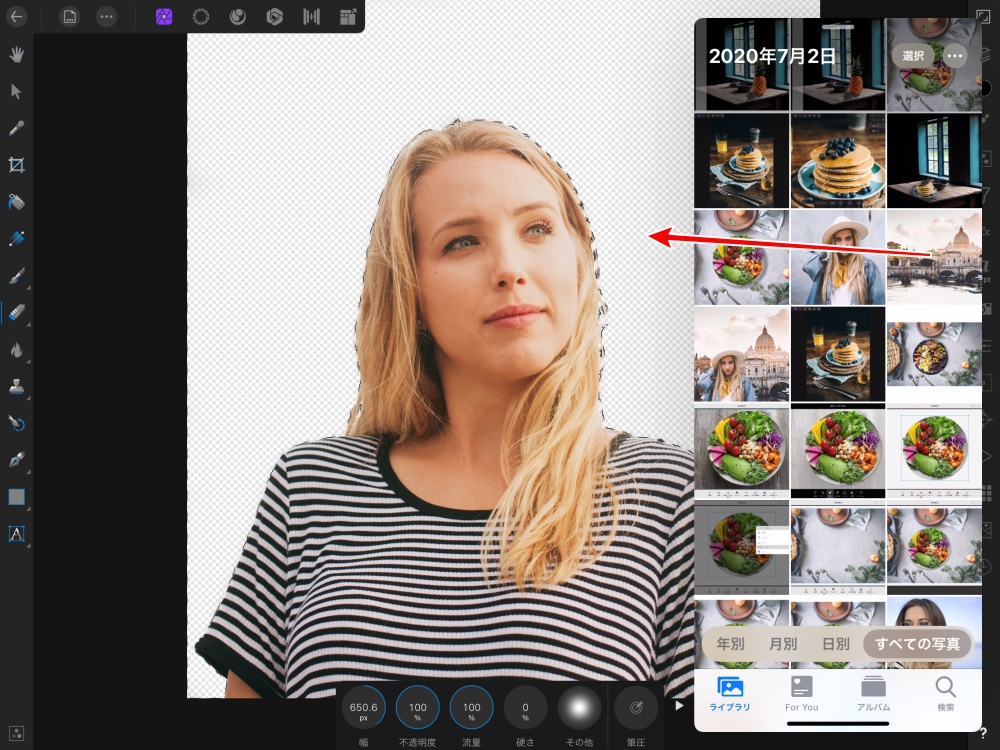Open the 検索 search tab
Viewport: 1000px width, 750px height.
(x=945, y=694)
